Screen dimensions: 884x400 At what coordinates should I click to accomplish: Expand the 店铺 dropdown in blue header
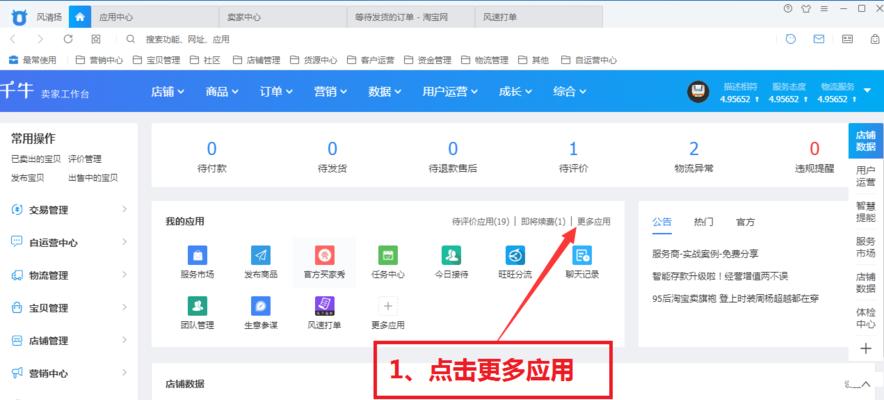point(167,91)
